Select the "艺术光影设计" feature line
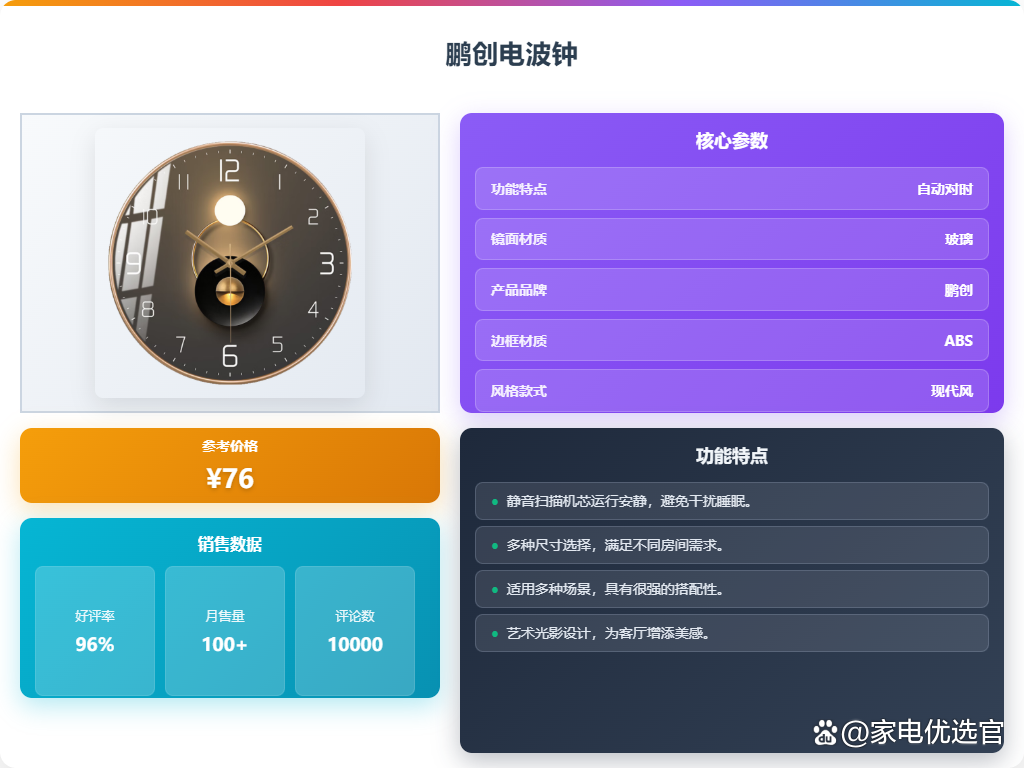Viewport: 1024px width, 768px height. (731, 633)
